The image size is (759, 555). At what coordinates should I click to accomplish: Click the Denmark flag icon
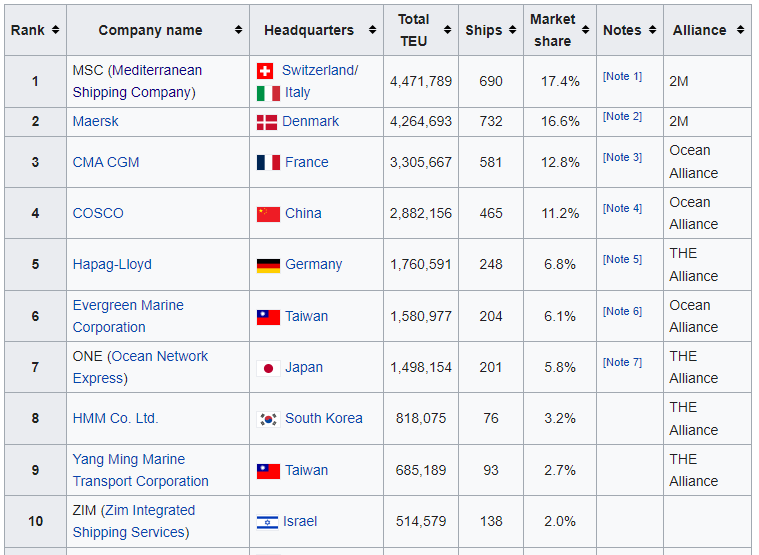coord(267,122)
